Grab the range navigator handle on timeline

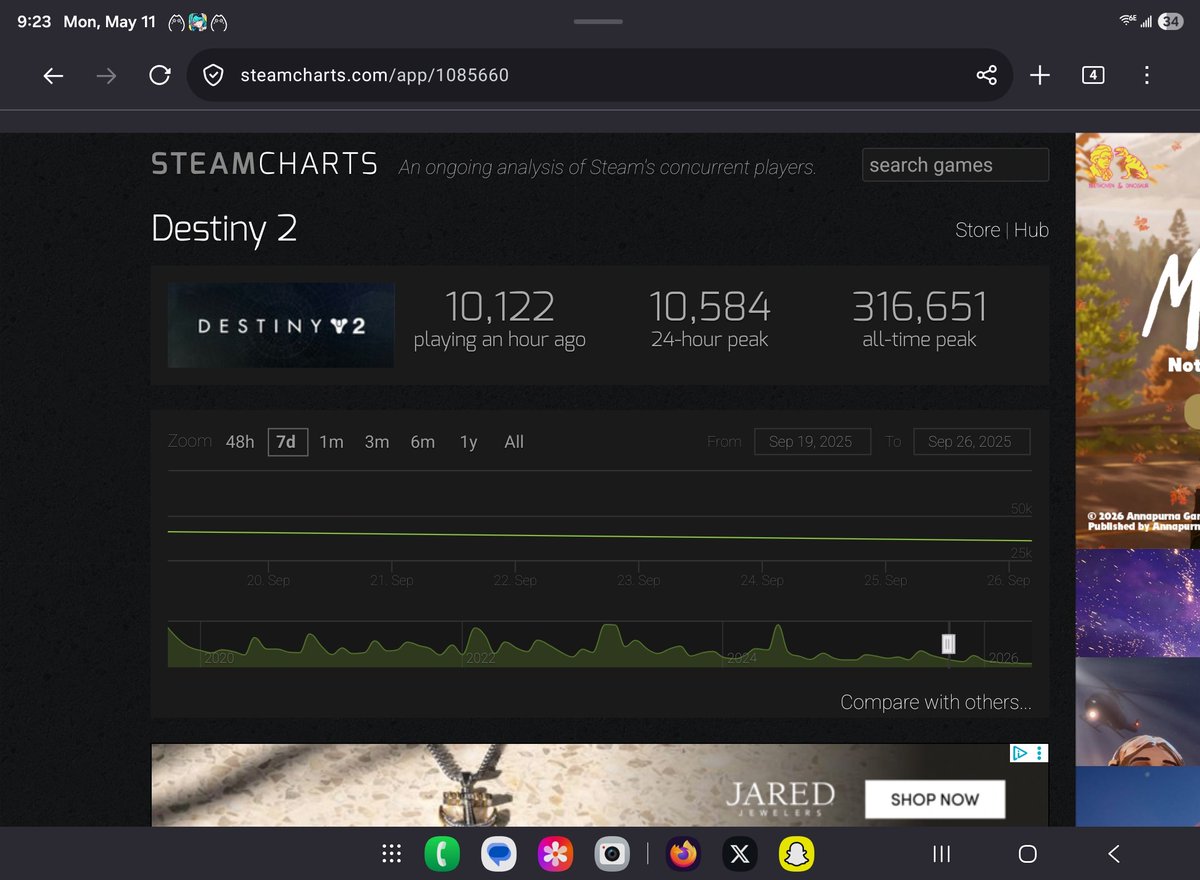pyautogui.click(x=948, y=645)
